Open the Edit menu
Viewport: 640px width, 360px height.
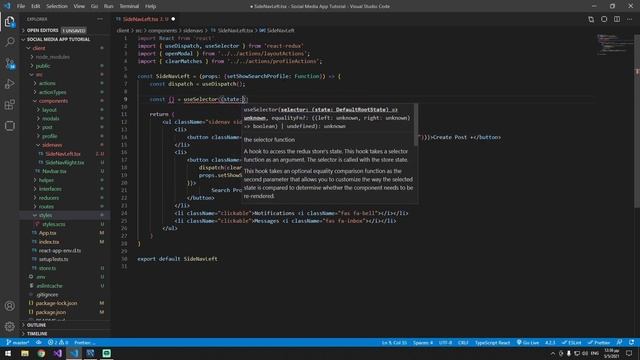coord(36,6)
